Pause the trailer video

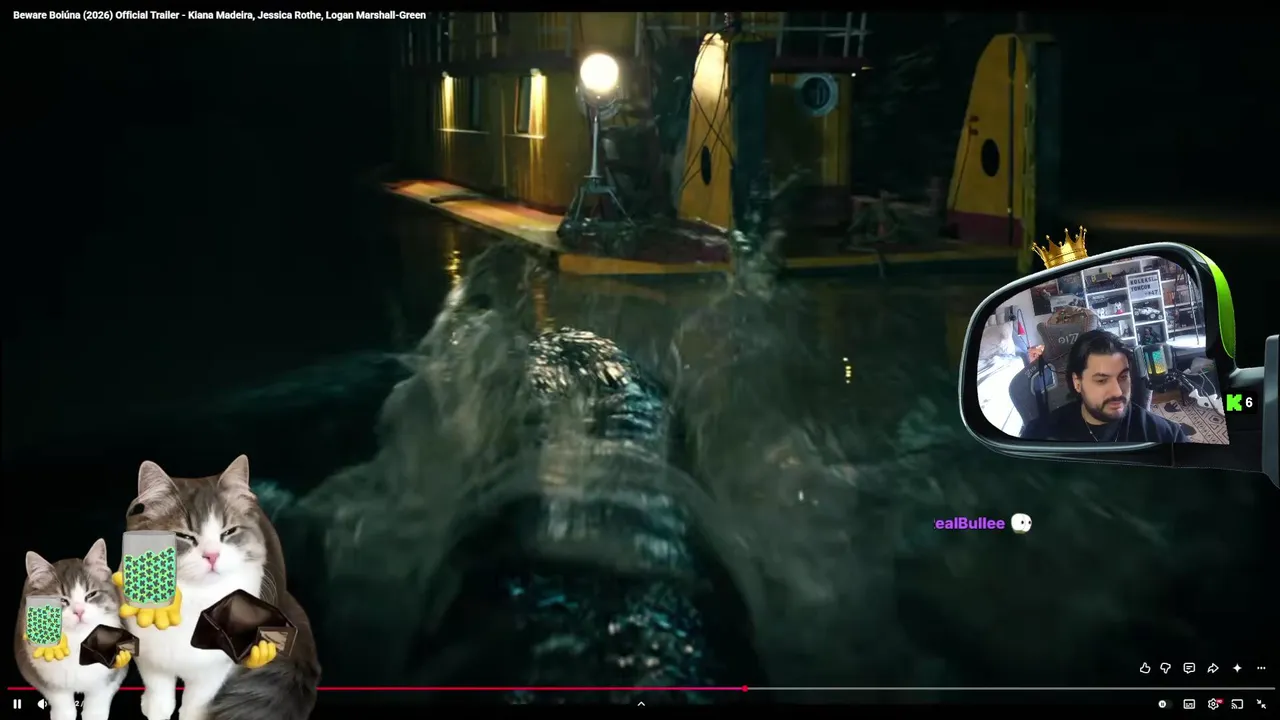(17, 704)
